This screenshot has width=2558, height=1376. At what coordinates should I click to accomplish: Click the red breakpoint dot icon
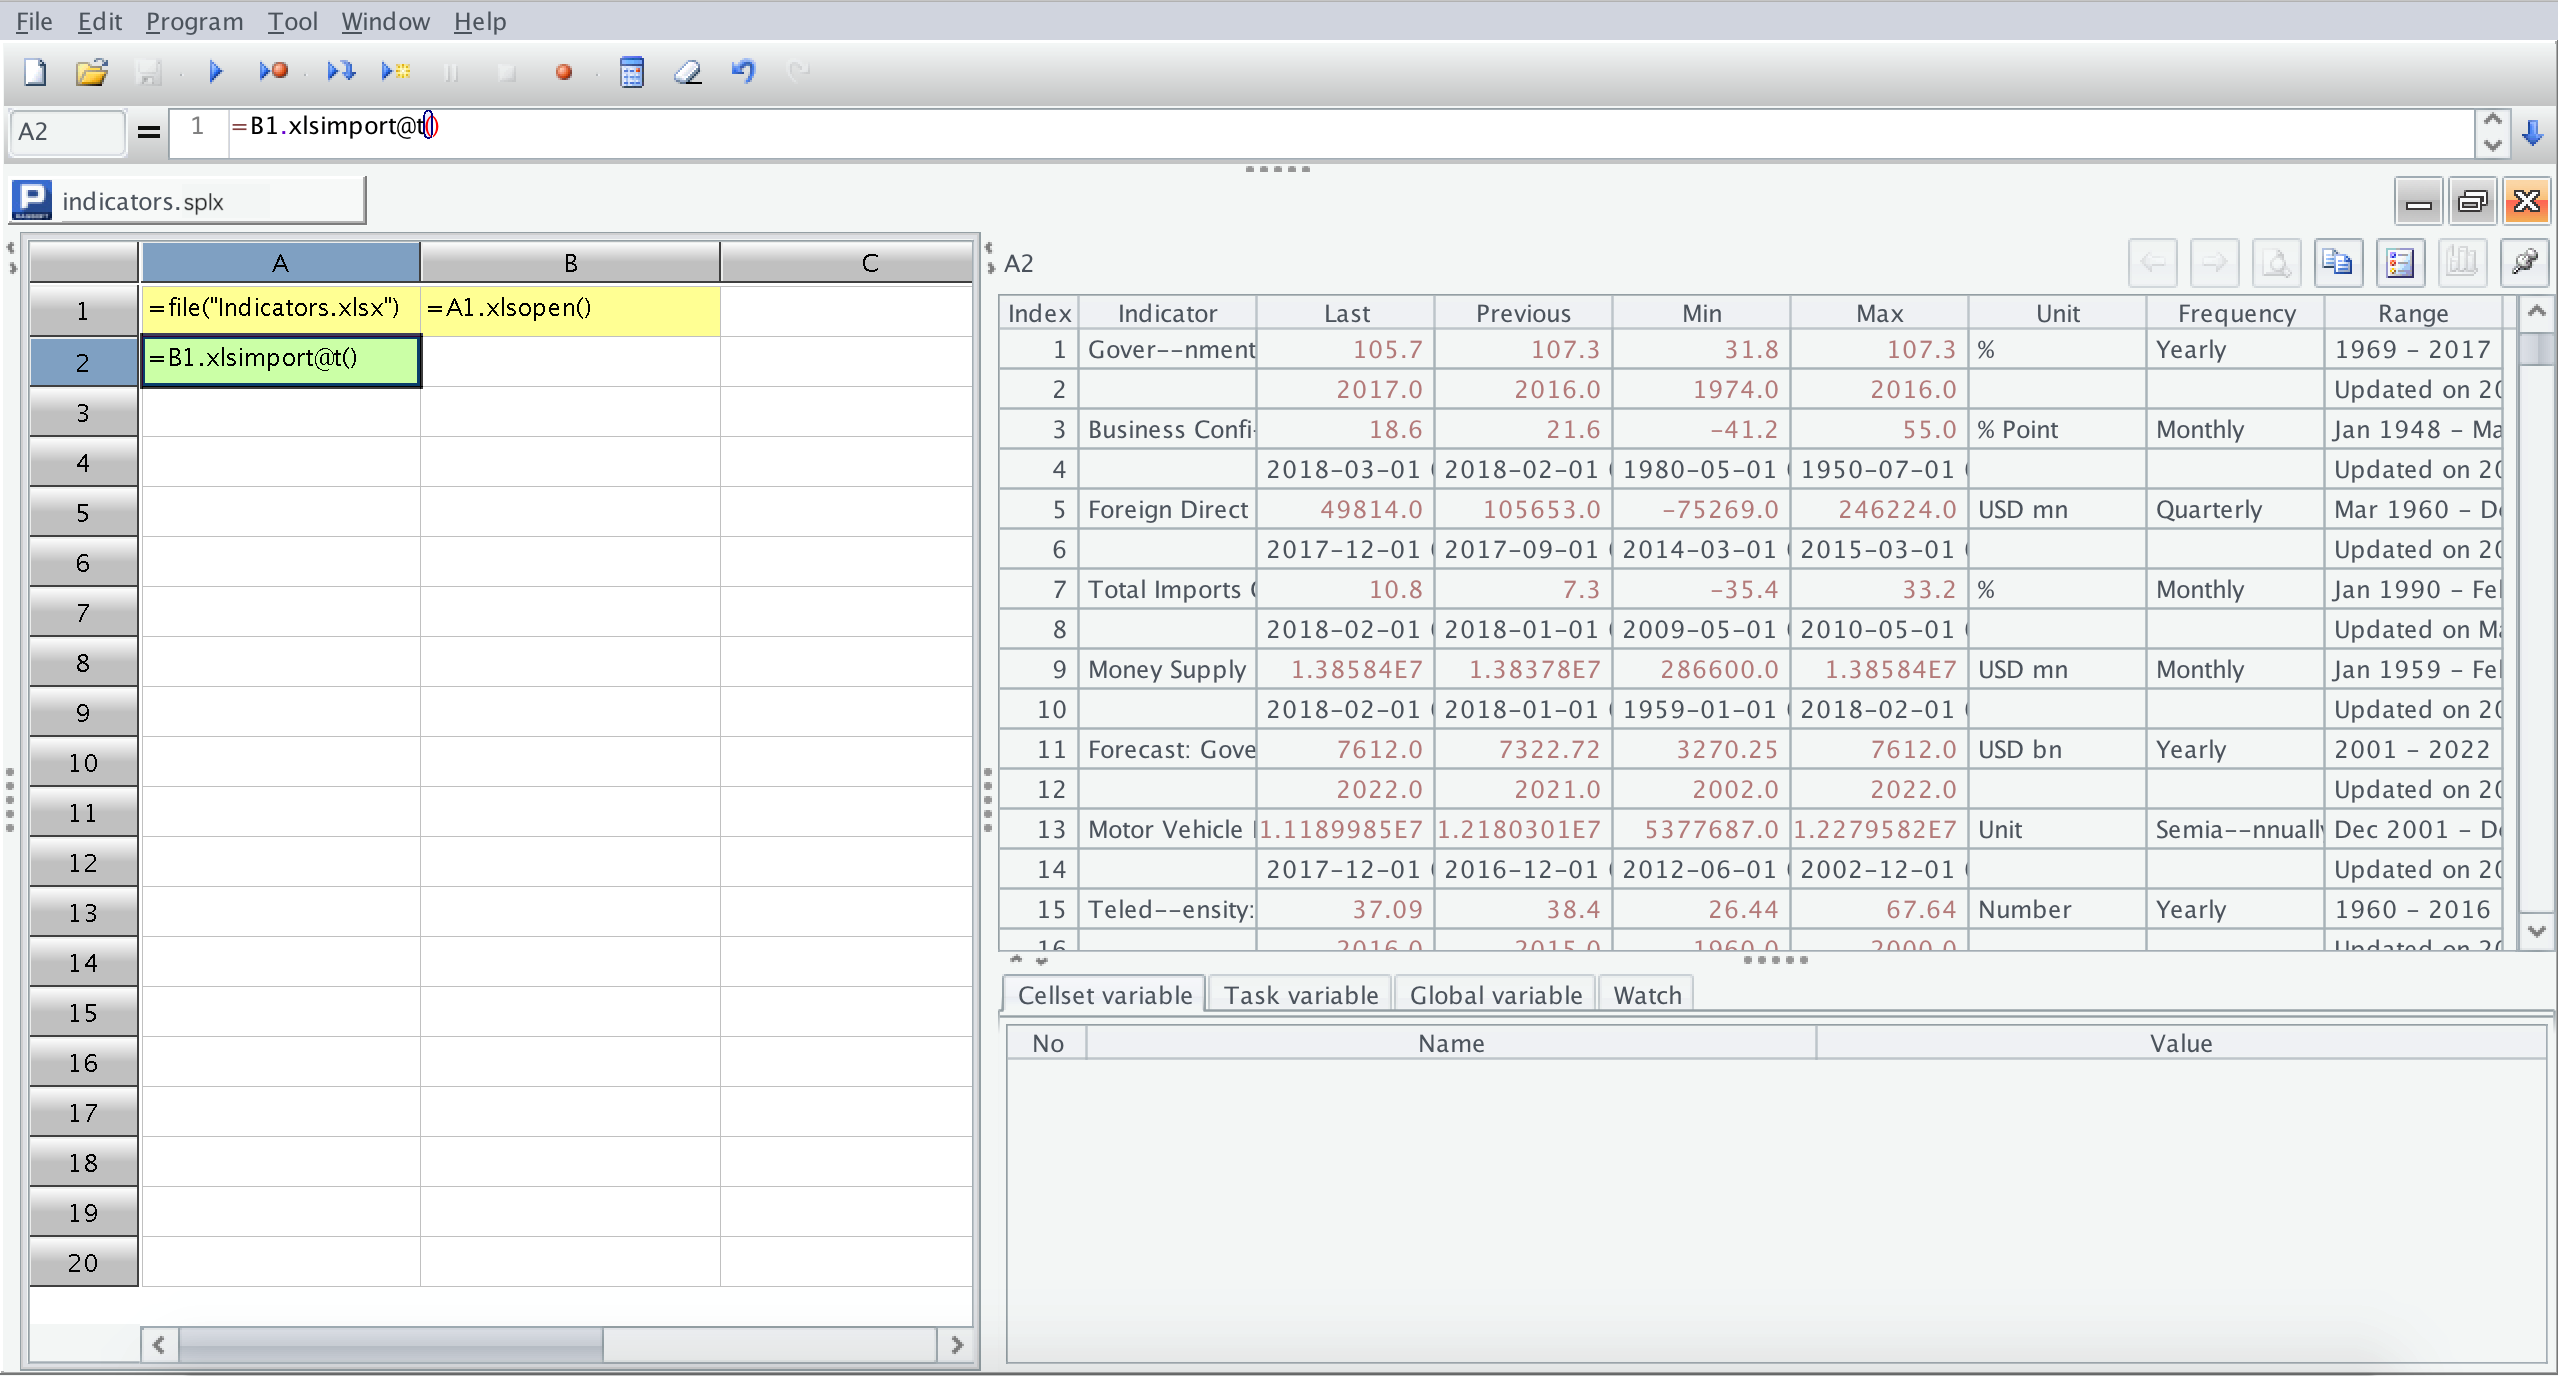(x=564, y=72)
